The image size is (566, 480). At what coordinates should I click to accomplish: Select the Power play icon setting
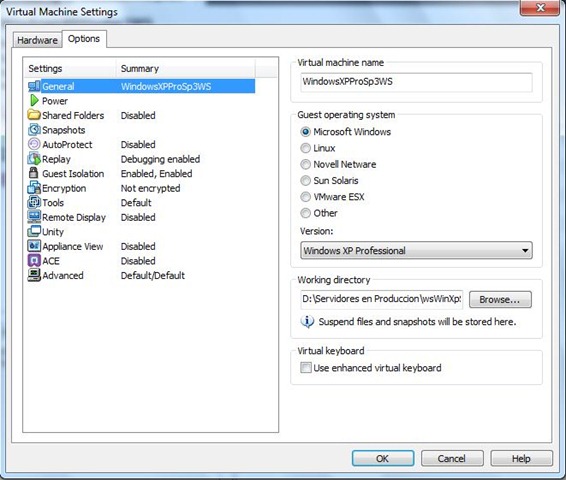pos(34,100)
